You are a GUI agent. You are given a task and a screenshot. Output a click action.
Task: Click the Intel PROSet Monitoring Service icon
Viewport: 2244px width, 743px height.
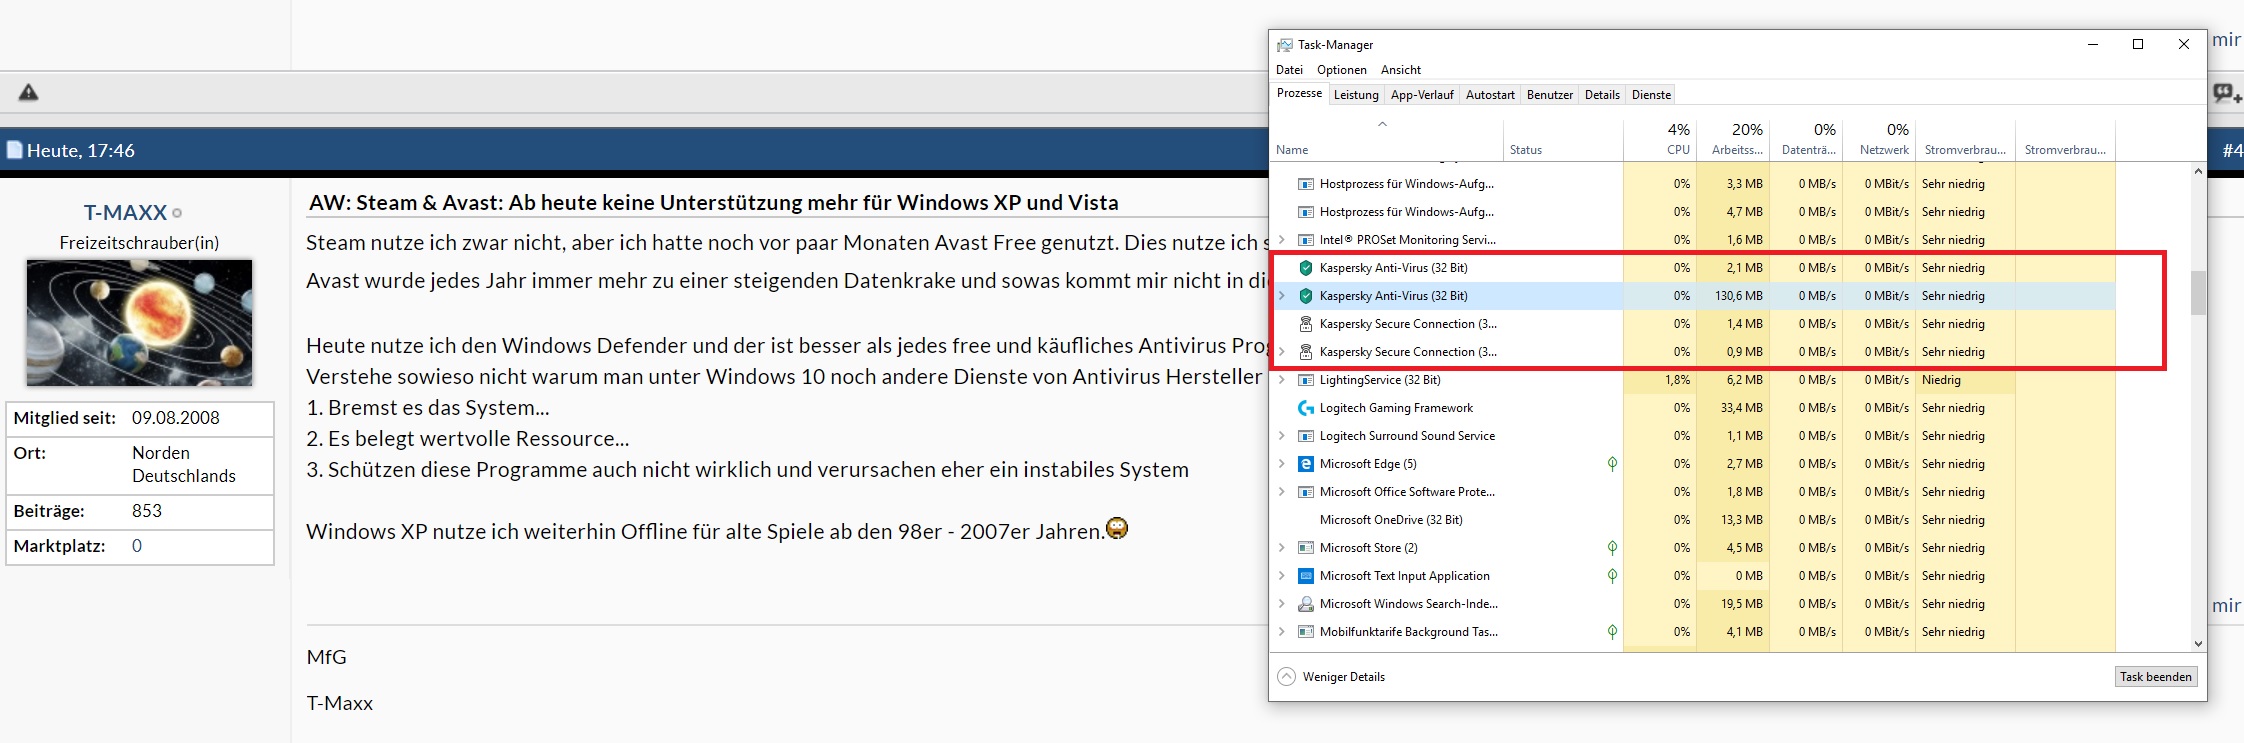(x=1305, y=240)
